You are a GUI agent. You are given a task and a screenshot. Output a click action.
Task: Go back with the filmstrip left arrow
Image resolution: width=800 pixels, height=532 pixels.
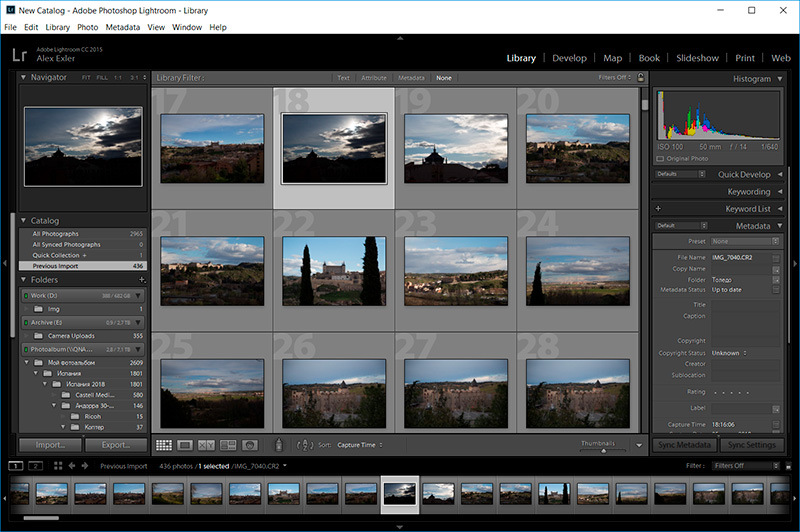[71, 466]
